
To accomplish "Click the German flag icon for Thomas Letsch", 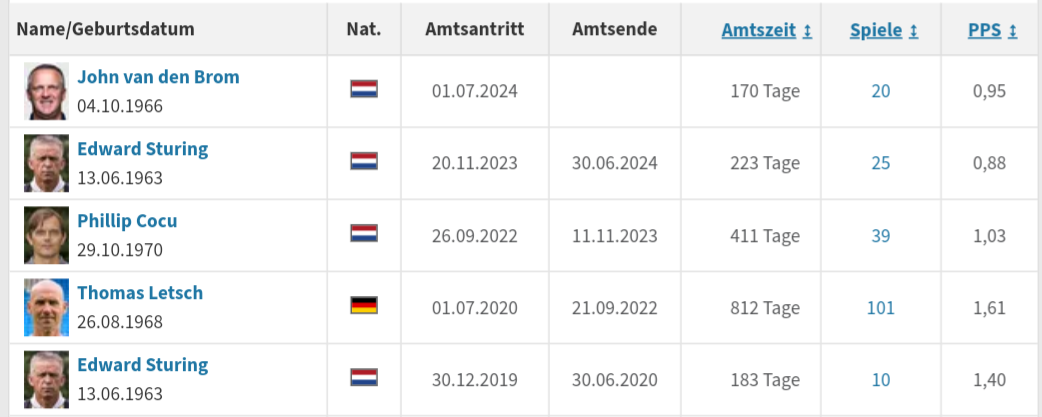I will 364,305.
